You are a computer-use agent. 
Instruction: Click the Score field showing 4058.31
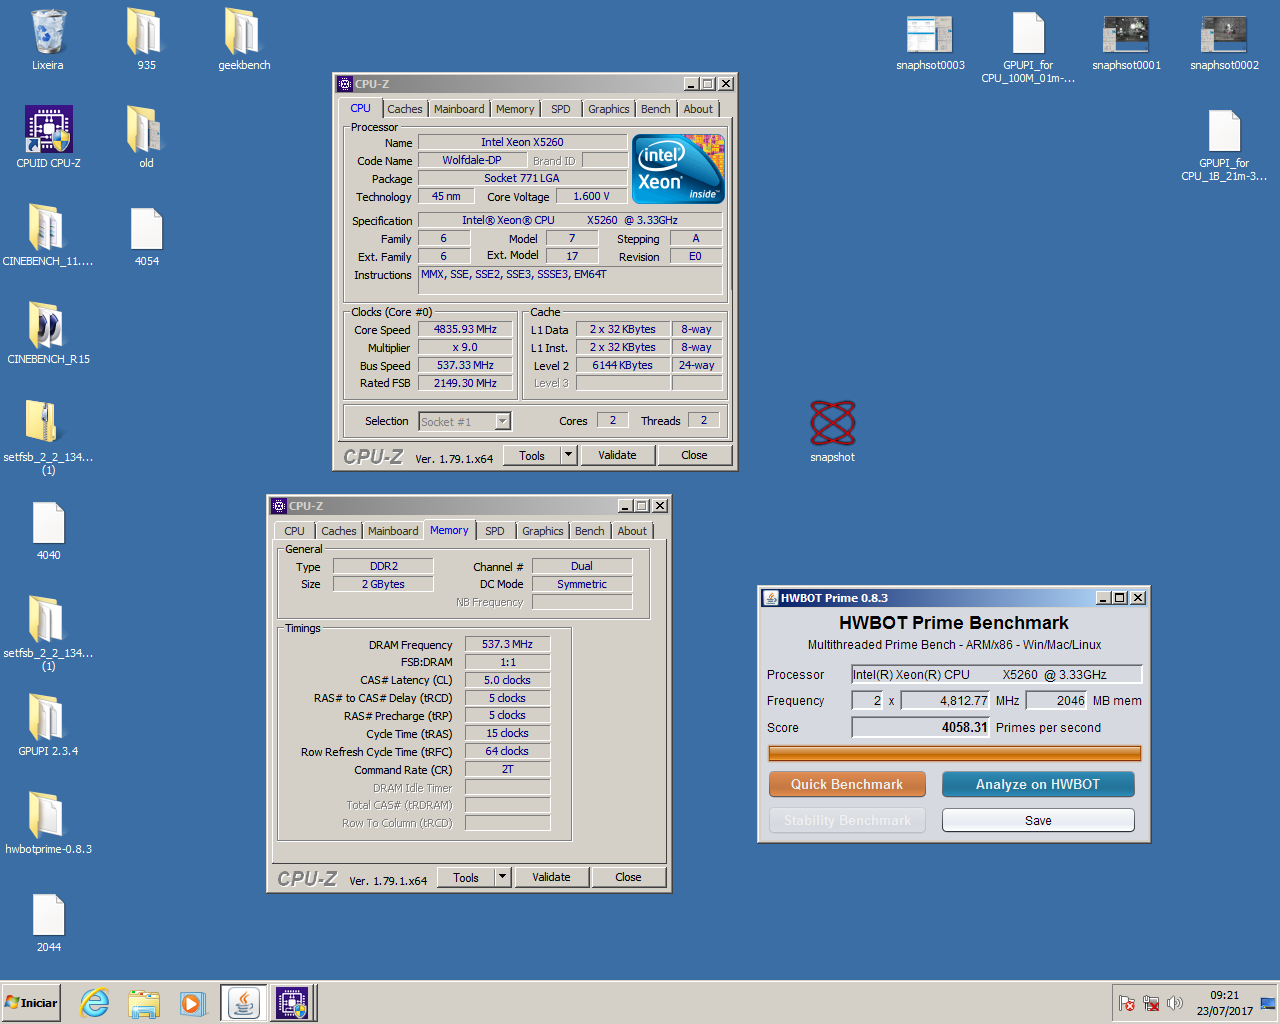(x=921, y=727)
